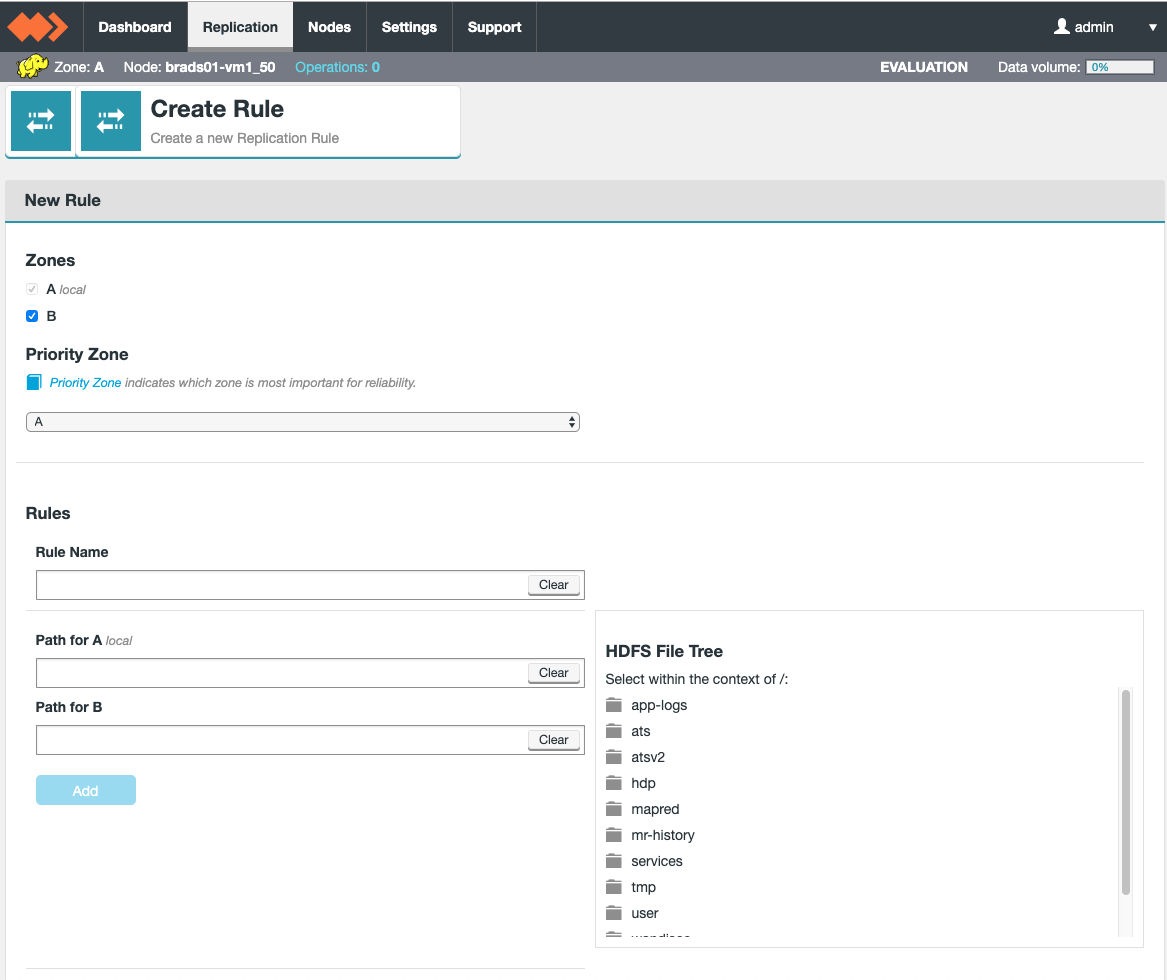1167x980 pixels.
Task: Click the Path for B input field
Action: click(x=280, y=740)
